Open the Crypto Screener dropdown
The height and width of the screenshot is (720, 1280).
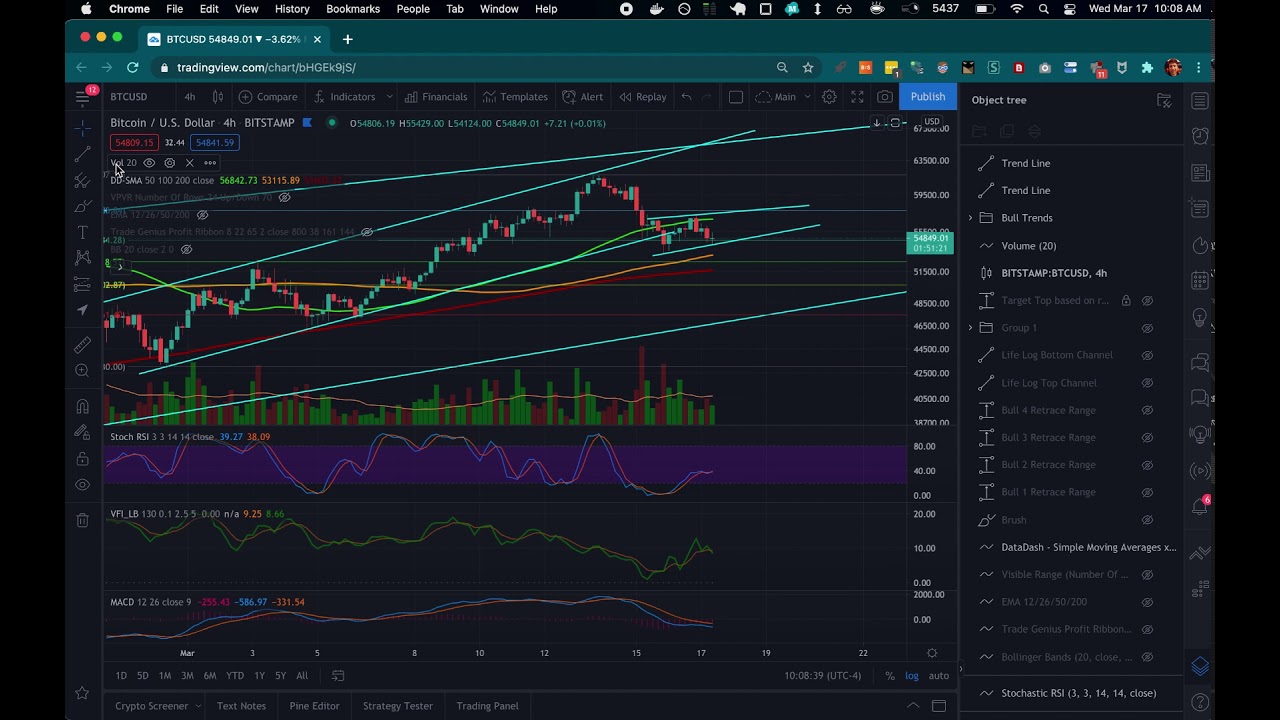[198, 706]
